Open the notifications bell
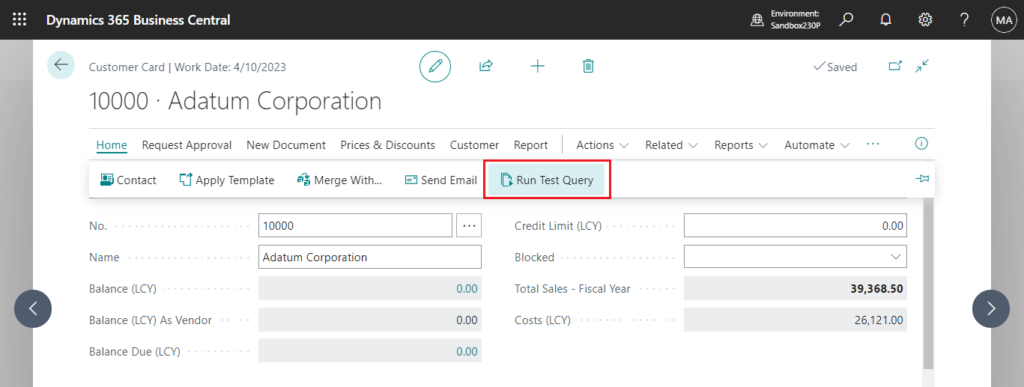 886,20
